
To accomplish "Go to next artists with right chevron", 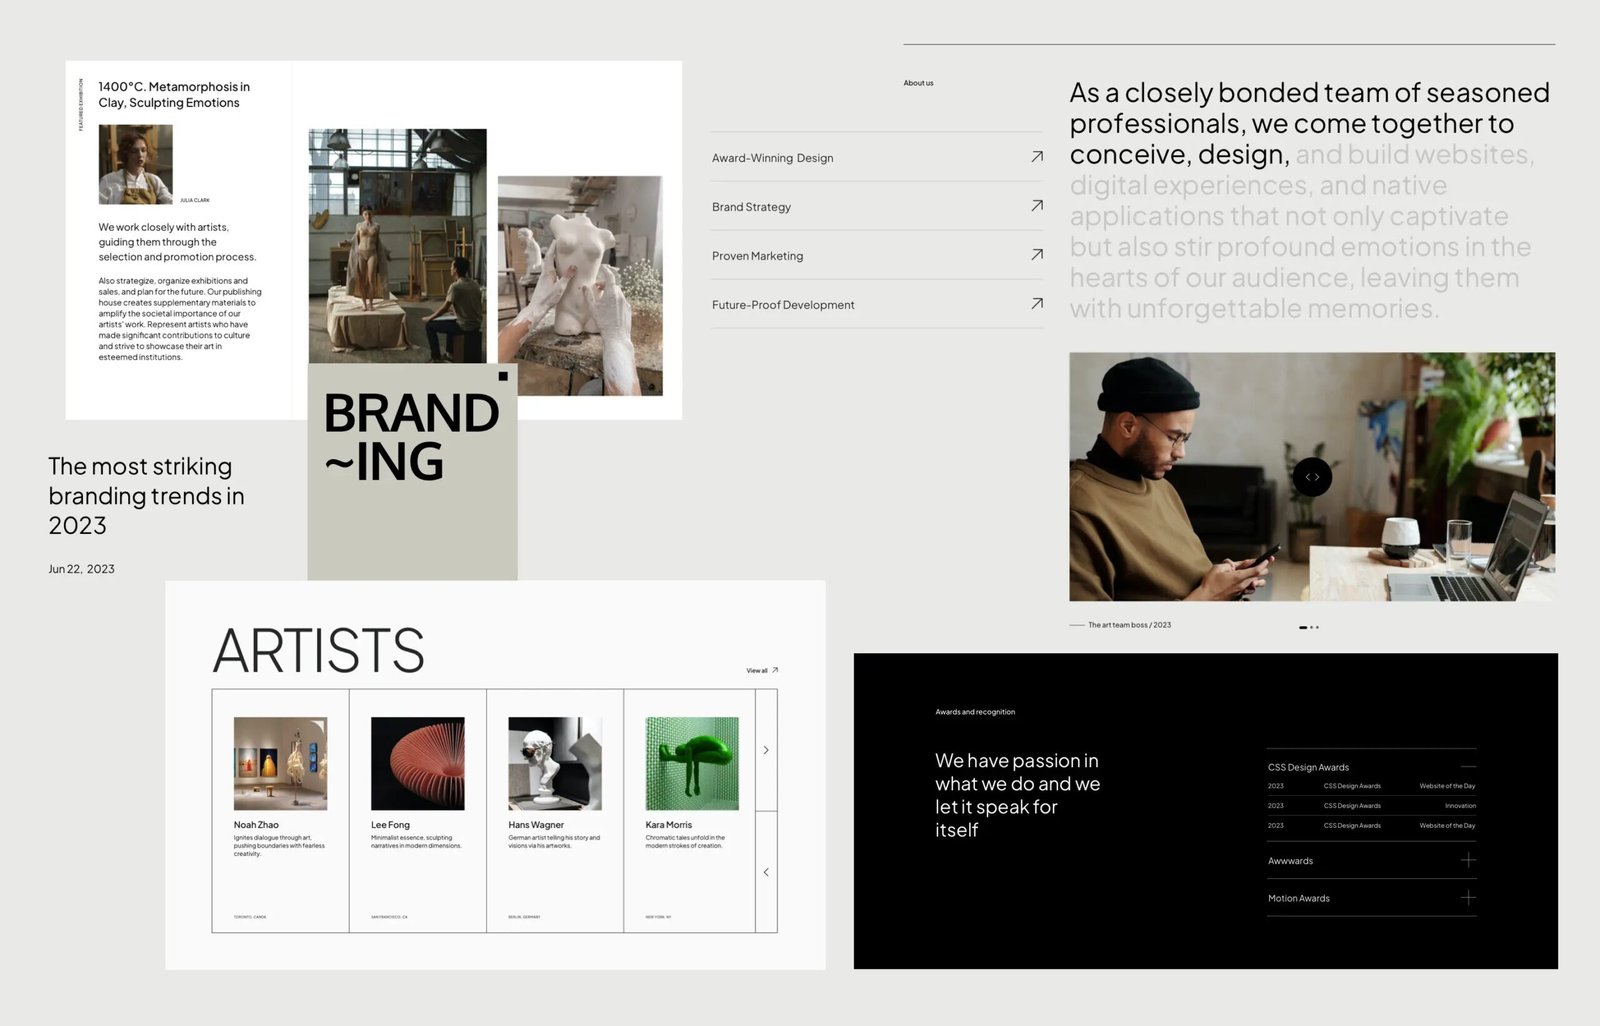I will tap(766, 750).
